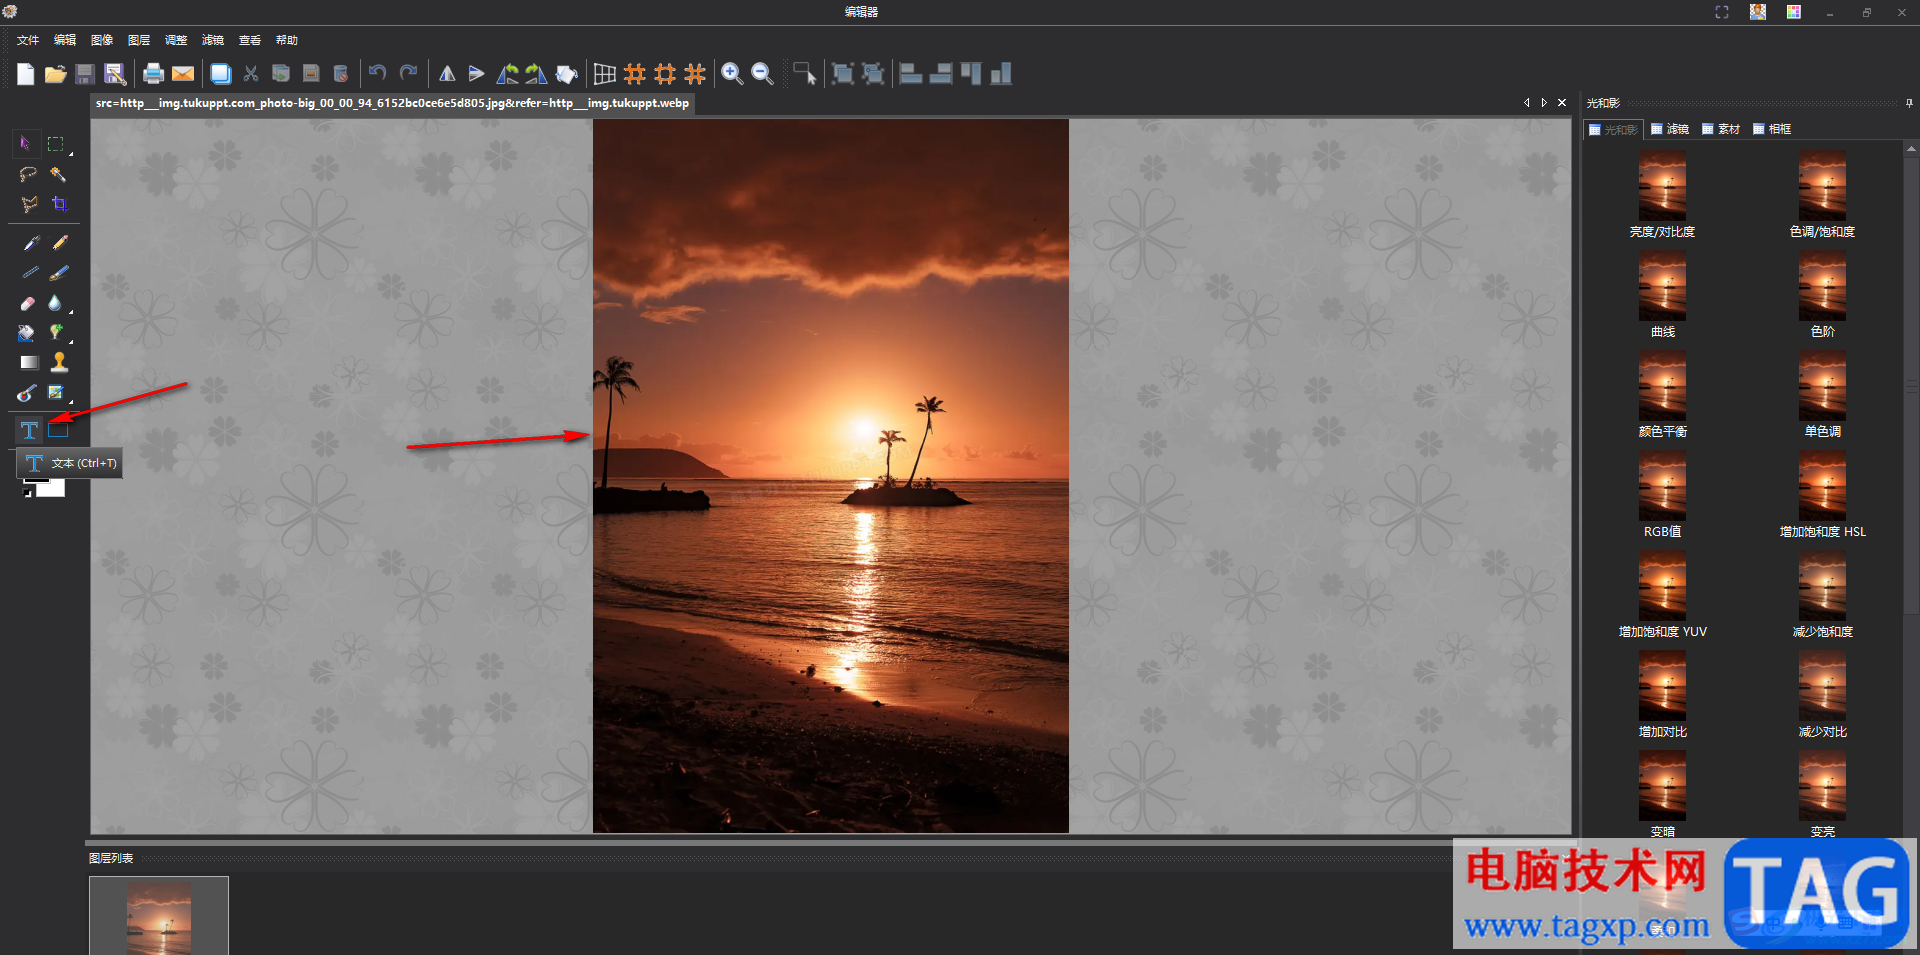Close the open document tab
This screenshot has width=1920, height=955.
tap(1562, 103)
